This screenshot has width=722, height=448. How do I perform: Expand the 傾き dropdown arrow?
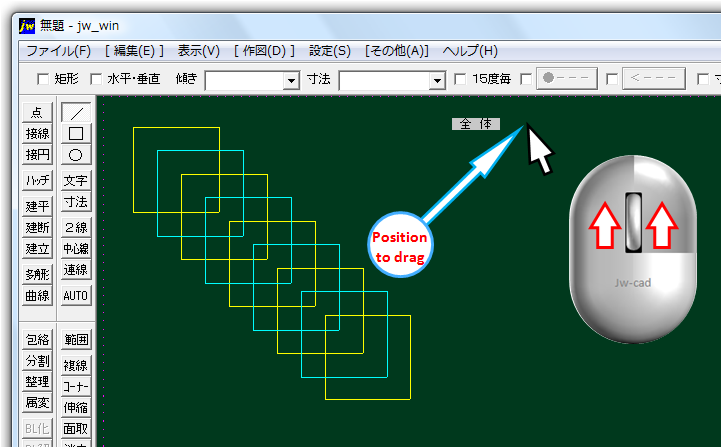click(291, 80)
